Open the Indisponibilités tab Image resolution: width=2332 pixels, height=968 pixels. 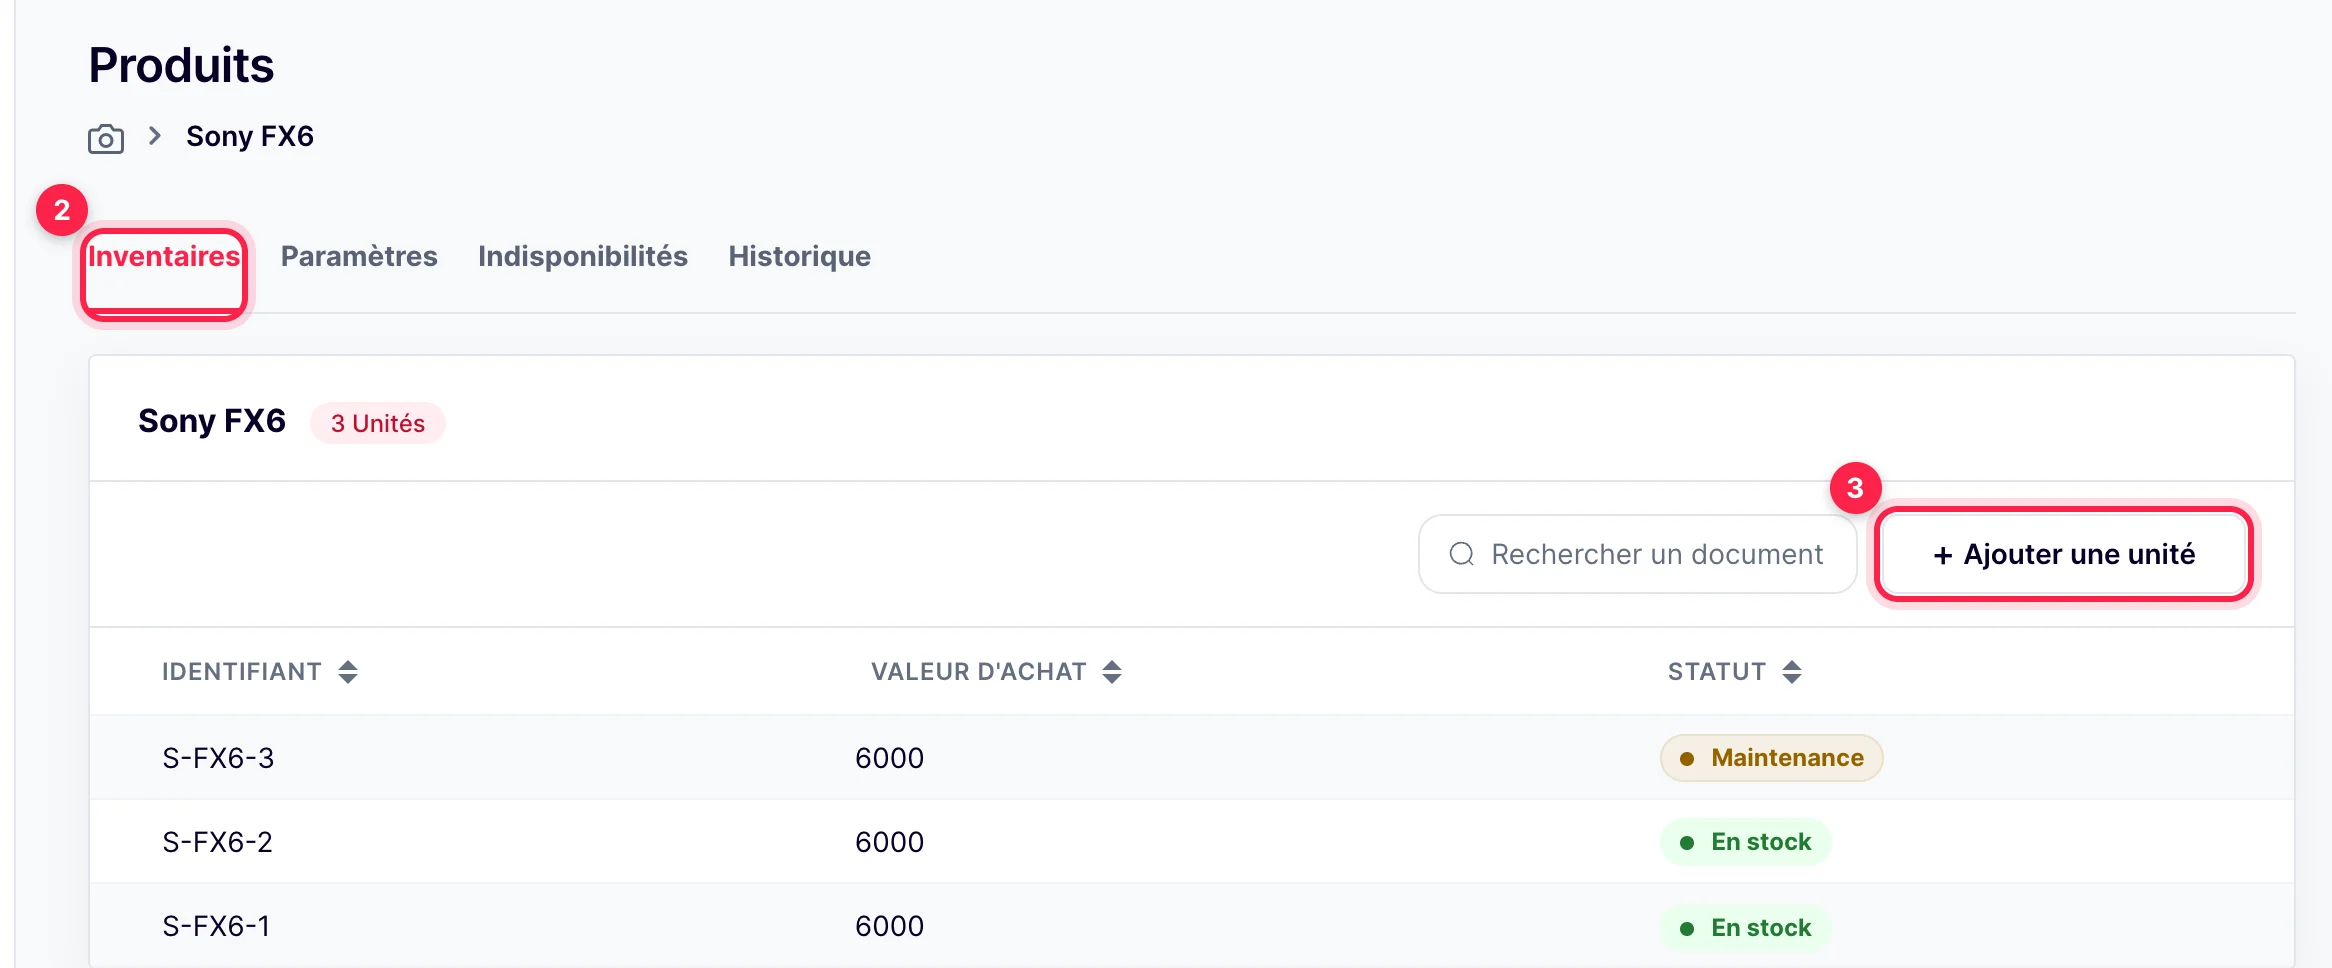pos(583,257)
